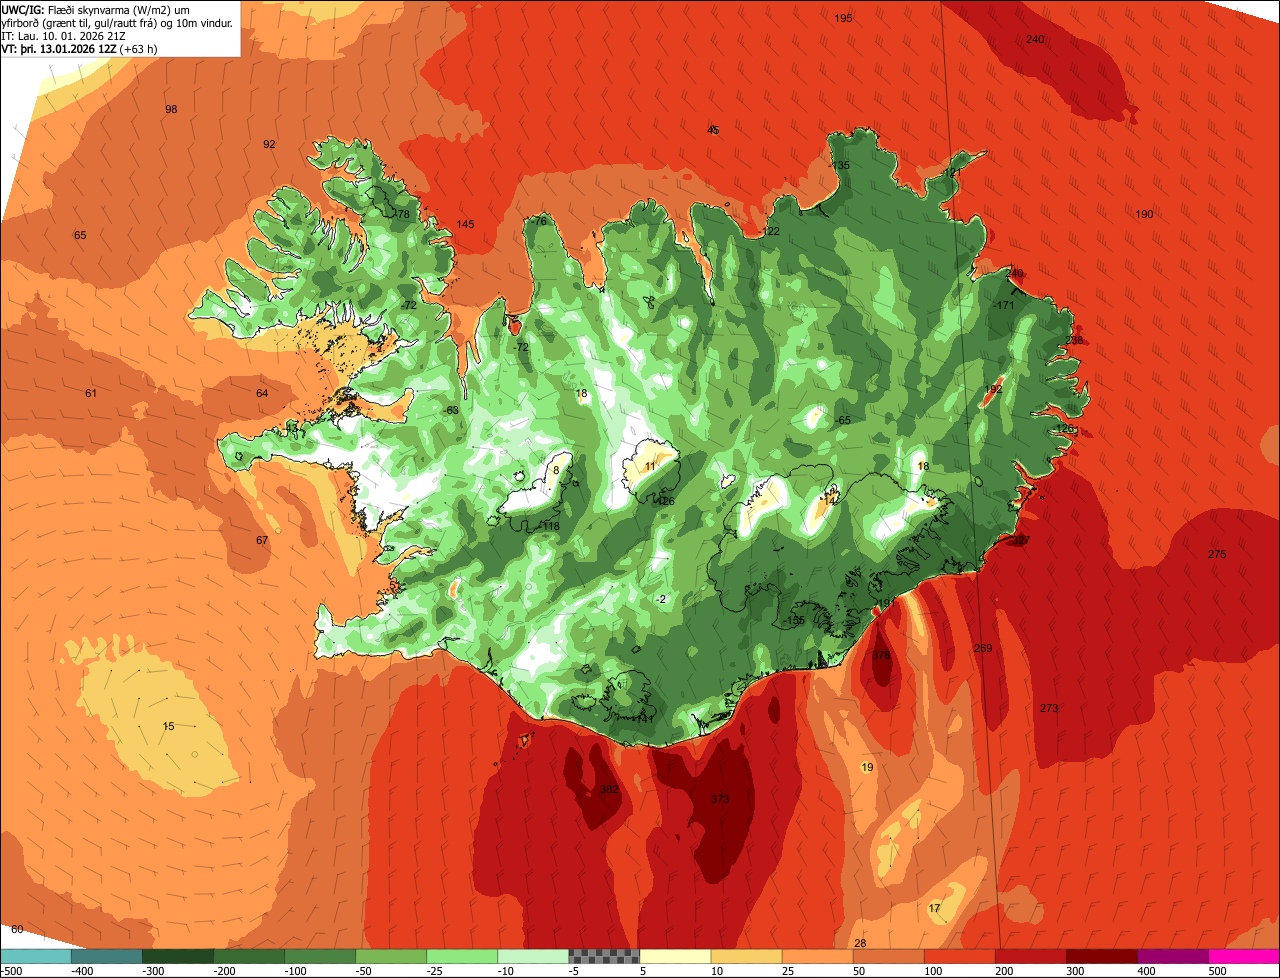Click the legend swatch between -400 and -300
The width and height of the screenshot is (1280, 978).
[106, 956]
